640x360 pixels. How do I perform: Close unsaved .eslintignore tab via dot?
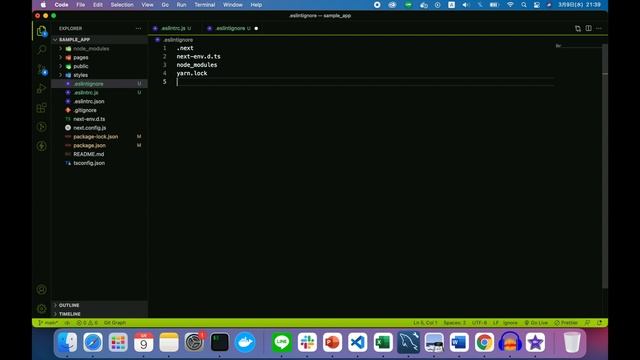tap(256, 29)
